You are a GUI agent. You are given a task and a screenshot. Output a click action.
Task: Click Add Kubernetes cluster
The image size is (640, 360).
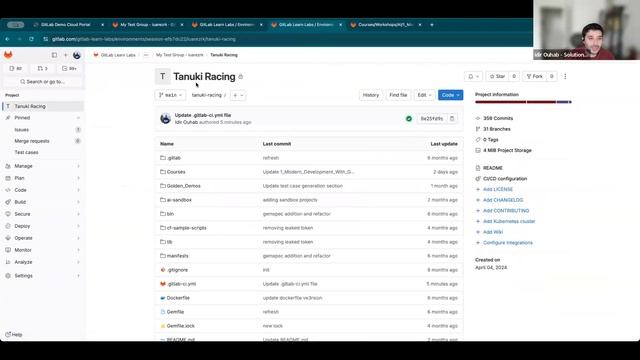click(509, 221)
